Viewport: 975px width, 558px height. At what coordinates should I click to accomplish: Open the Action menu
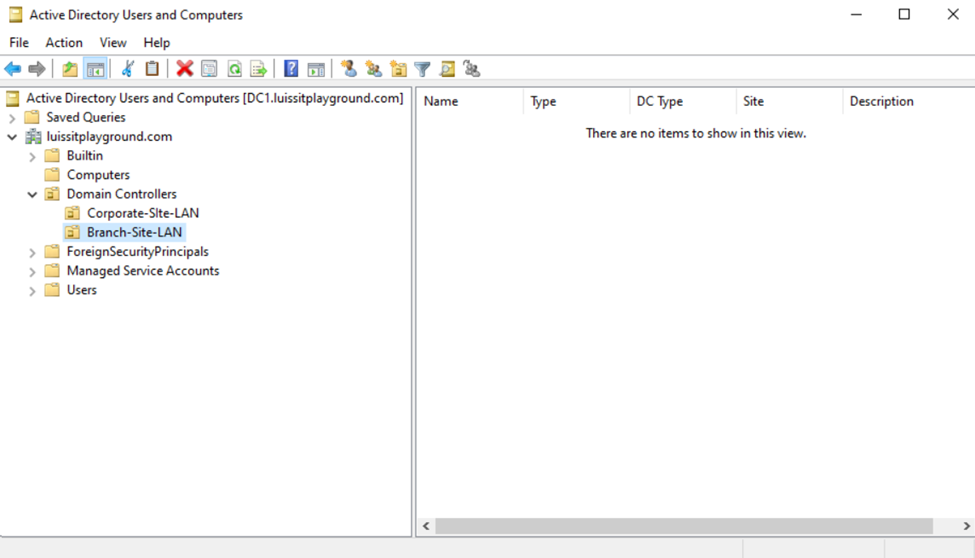pos(64,42)
